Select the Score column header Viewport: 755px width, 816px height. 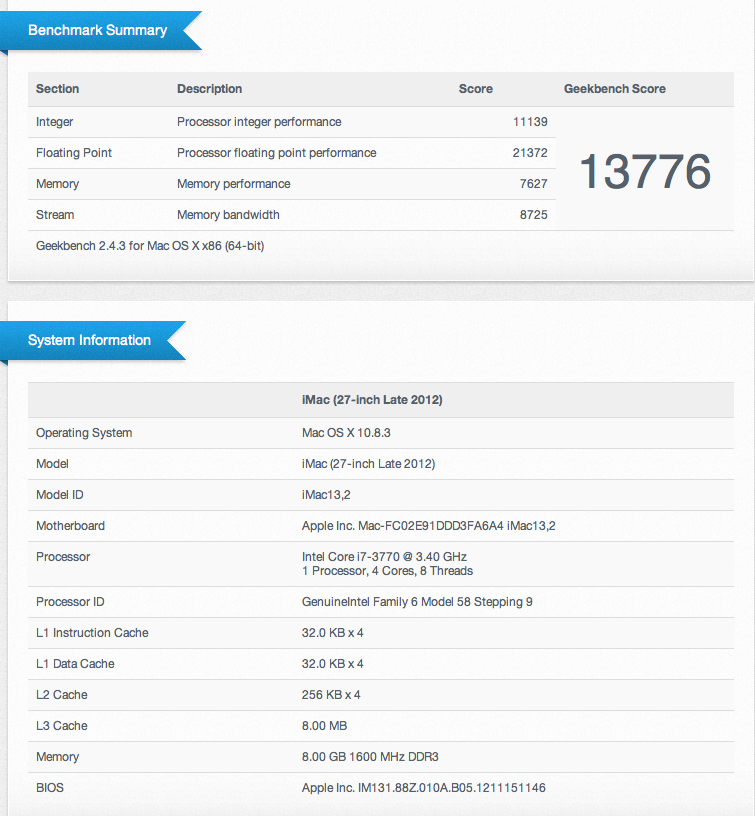click(476, 89)
